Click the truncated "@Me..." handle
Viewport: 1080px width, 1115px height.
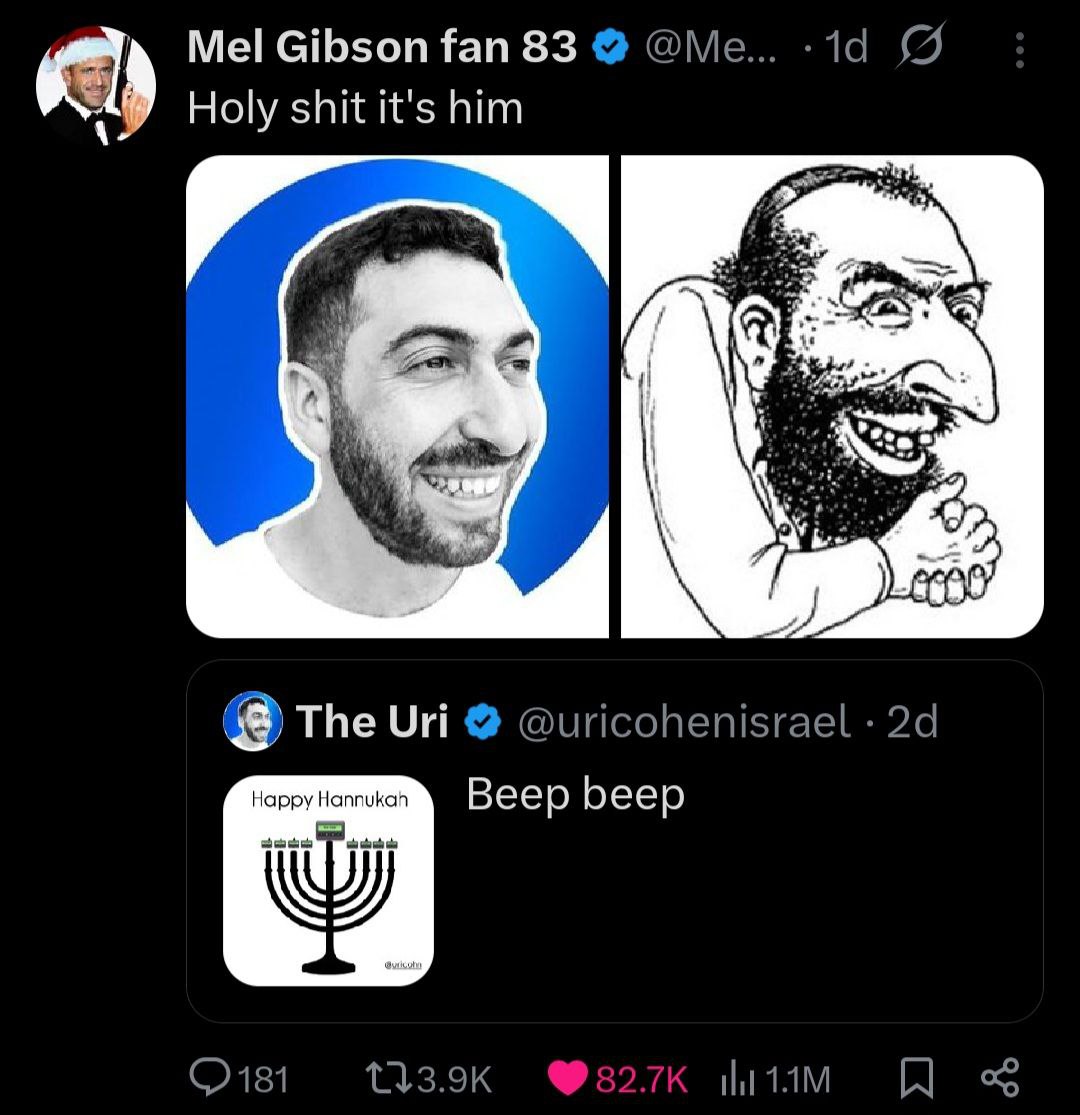(698, 48)
